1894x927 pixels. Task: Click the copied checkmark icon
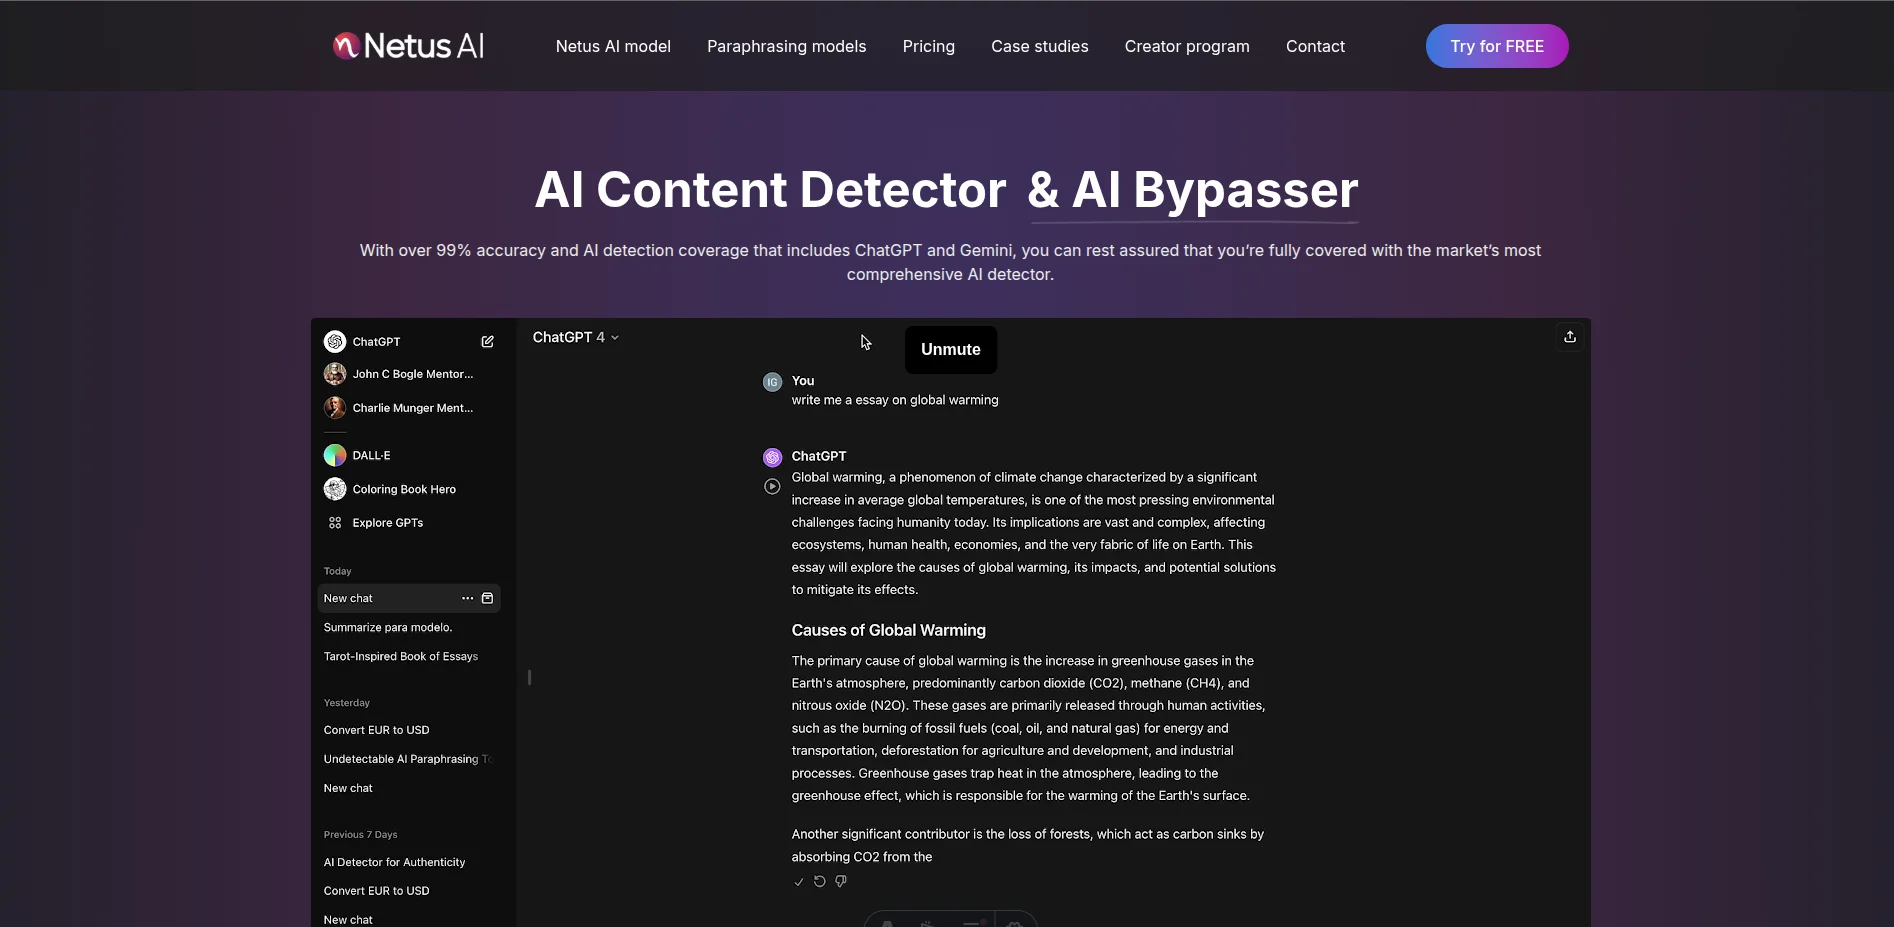(x=798, y=882)
